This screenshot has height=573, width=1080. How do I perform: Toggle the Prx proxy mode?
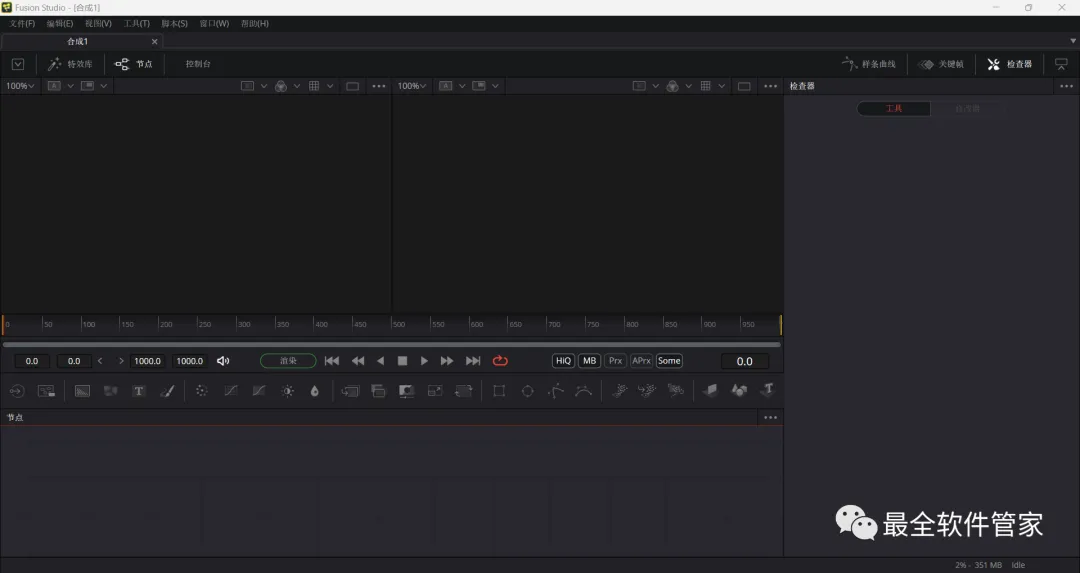(x=616, y=361)
